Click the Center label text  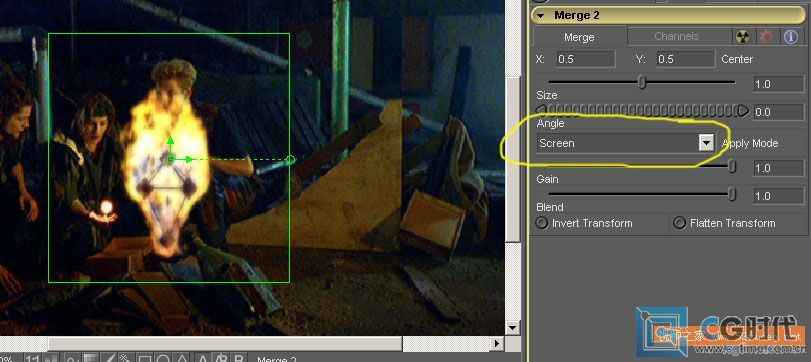click(737, 59)
